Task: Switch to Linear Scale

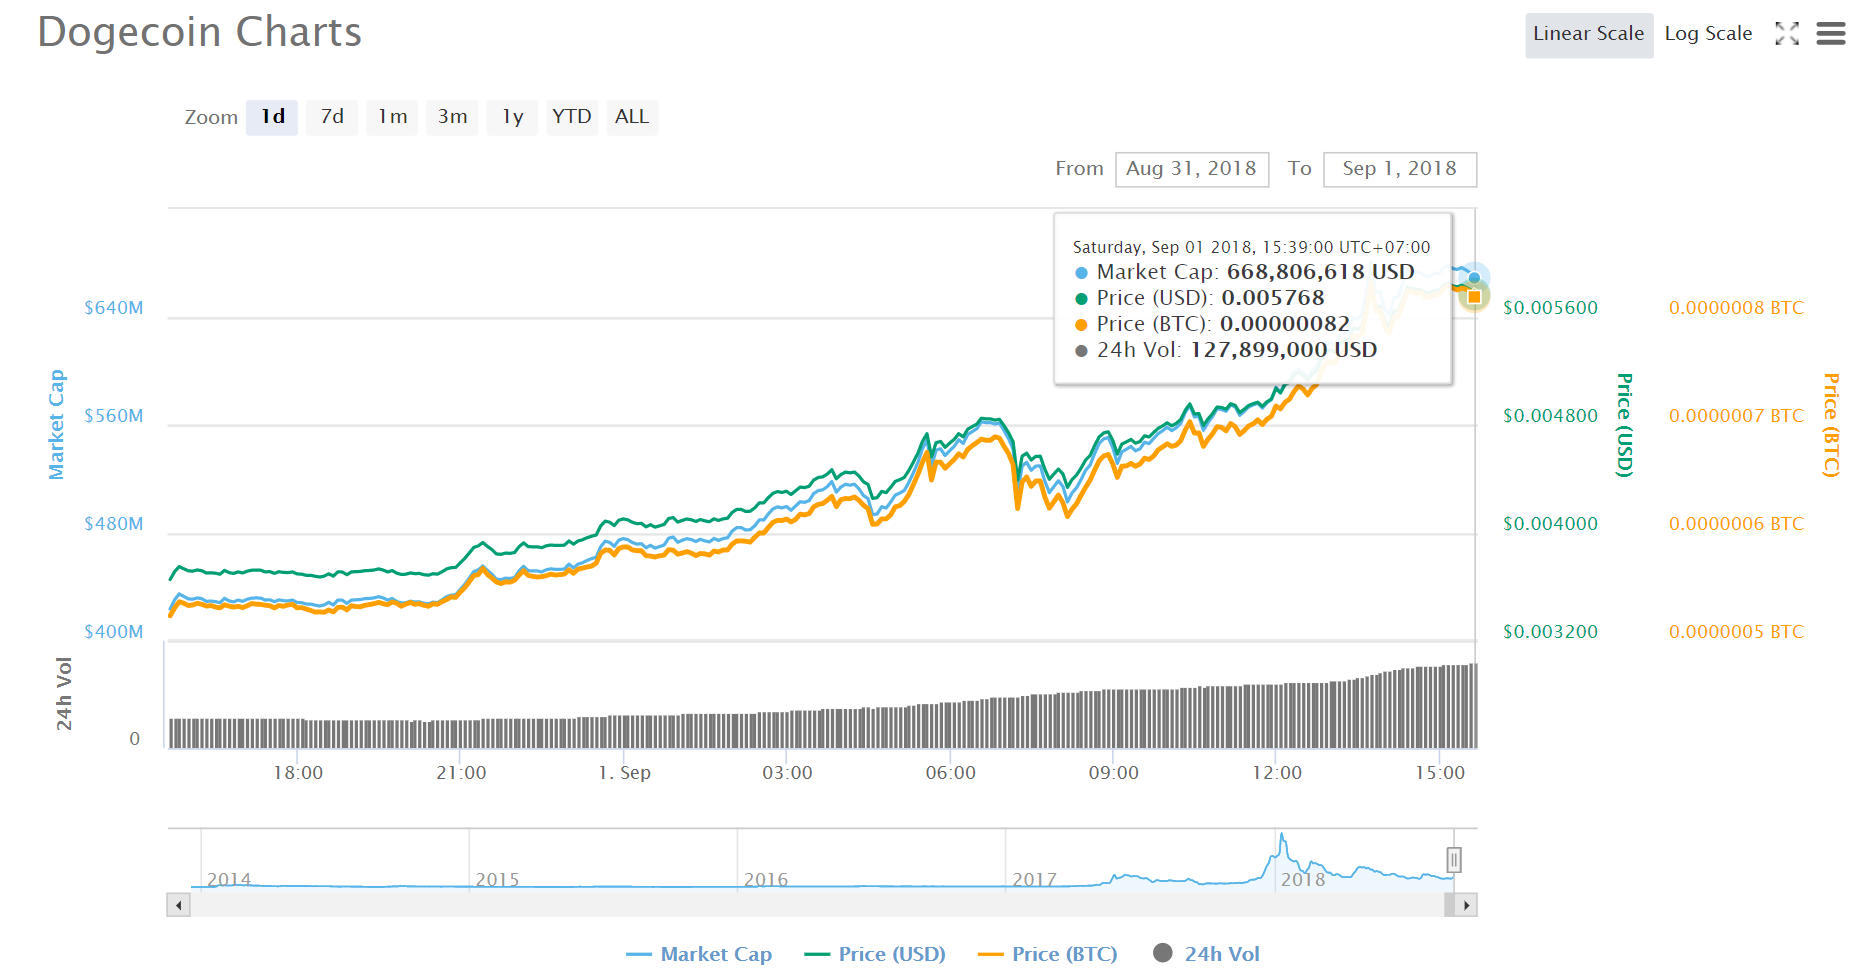Action: click(1589, 34)
